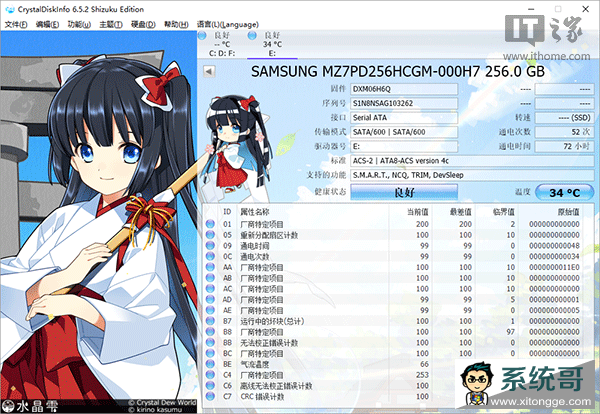600x414 pixels.
Task: Click the serial number field S1N8NSAG103262
Action: pos(404,103)
